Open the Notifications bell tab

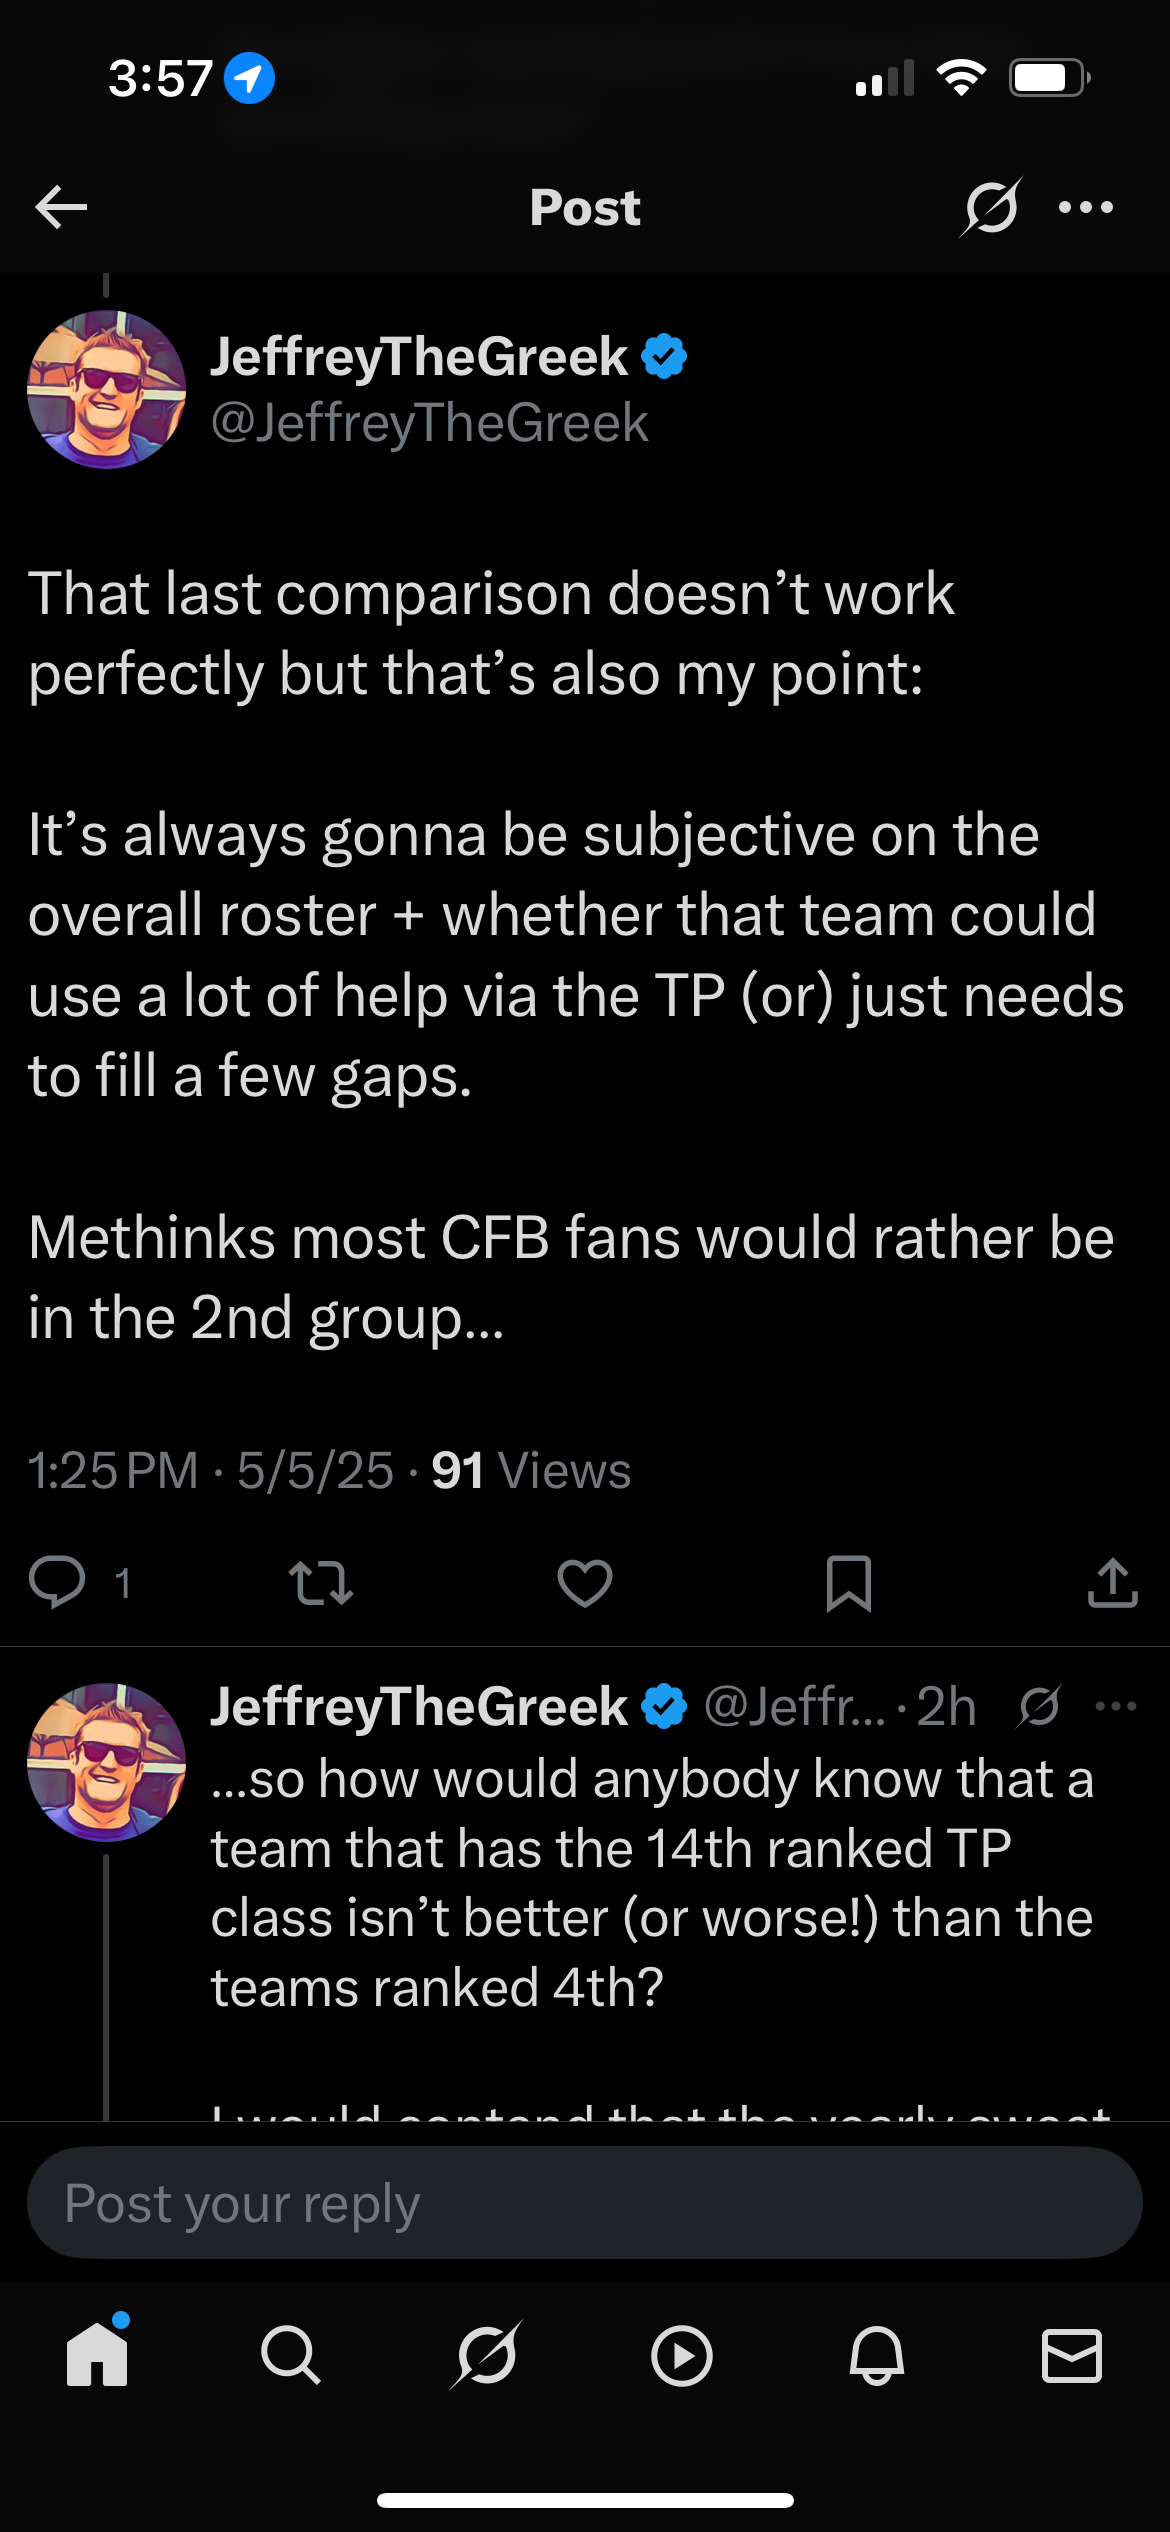(877, 2355)
